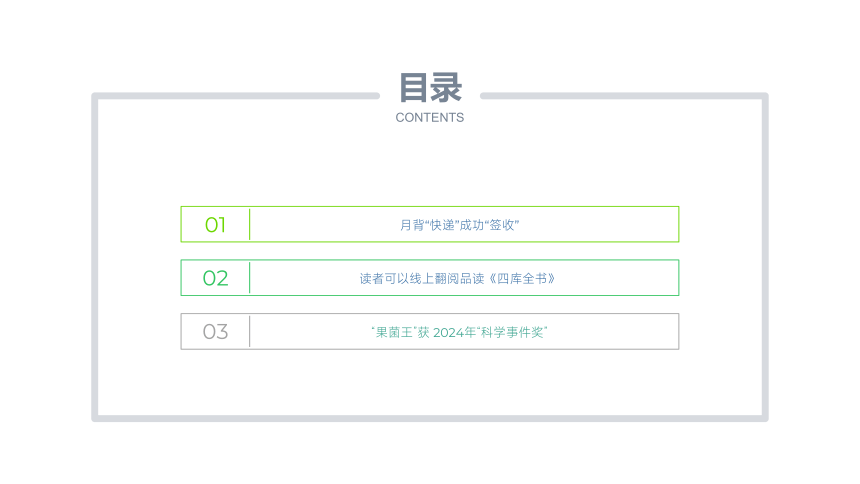Click the 目录 title heading

pos(430,88)
